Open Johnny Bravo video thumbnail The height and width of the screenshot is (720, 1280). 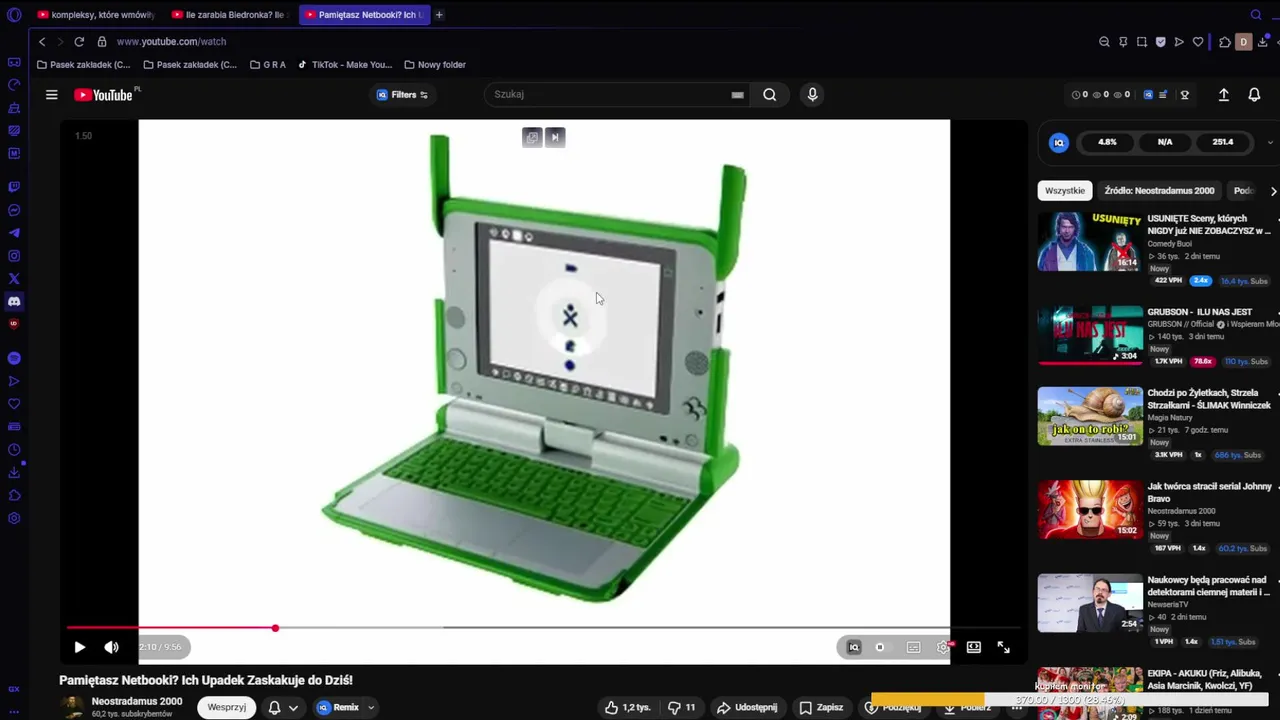click(x=1090, y=510)
